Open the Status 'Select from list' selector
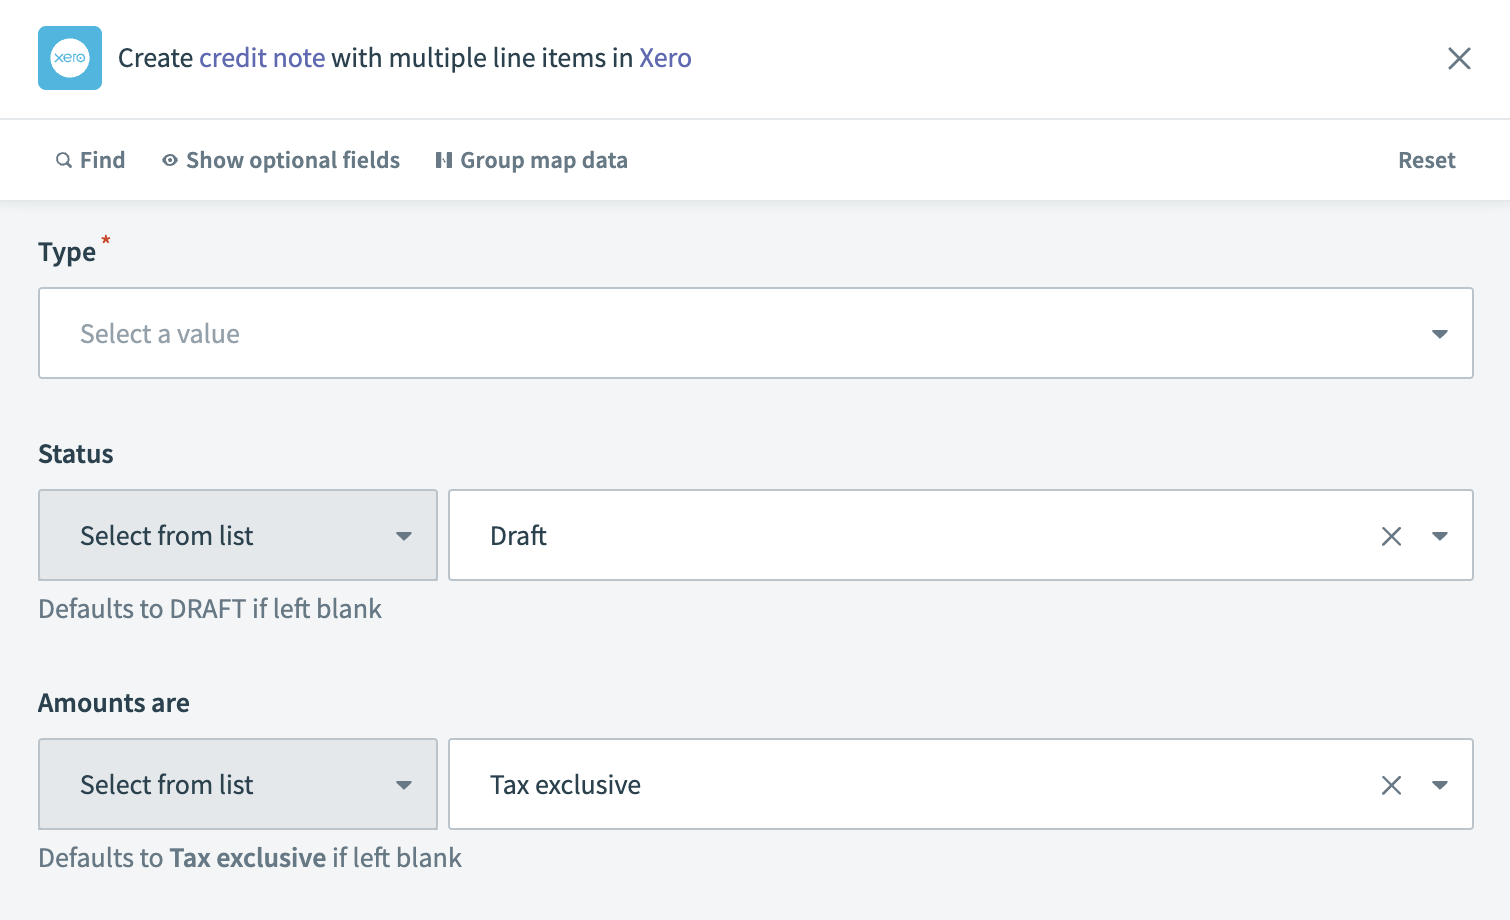Image resolution: width=1510 pixels, height=920 pixels. [x=237, y=535]
